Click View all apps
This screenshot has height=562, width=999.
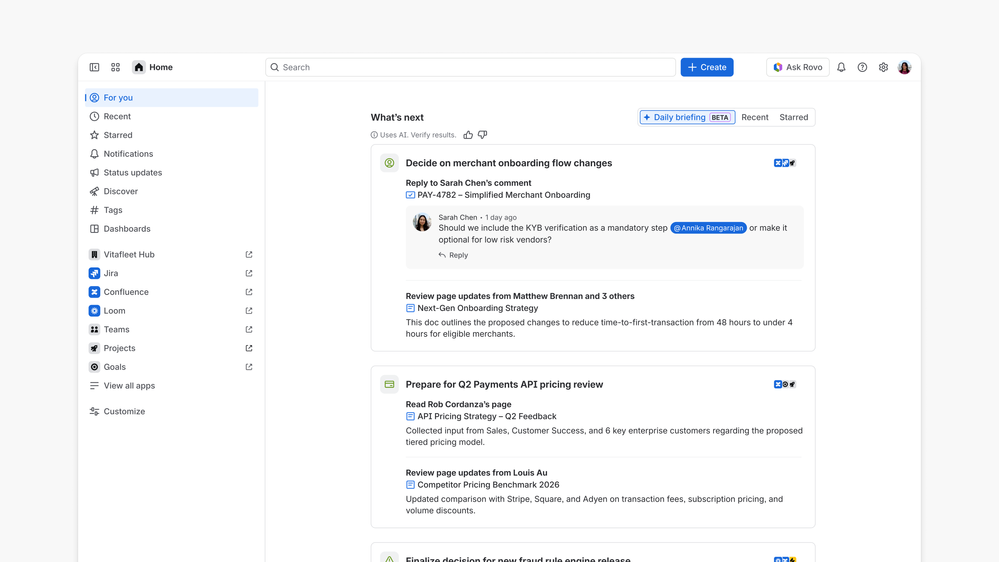pos(171,385)
